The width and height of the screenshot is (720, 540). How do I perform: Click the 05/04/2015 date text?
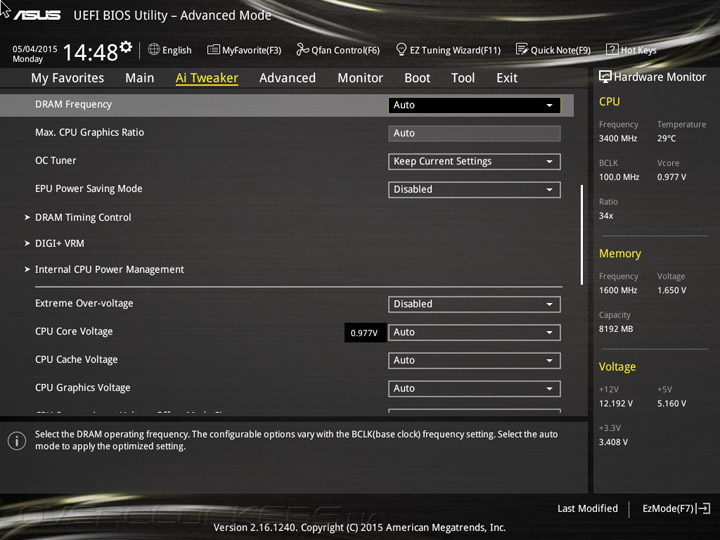click(35, 49)
